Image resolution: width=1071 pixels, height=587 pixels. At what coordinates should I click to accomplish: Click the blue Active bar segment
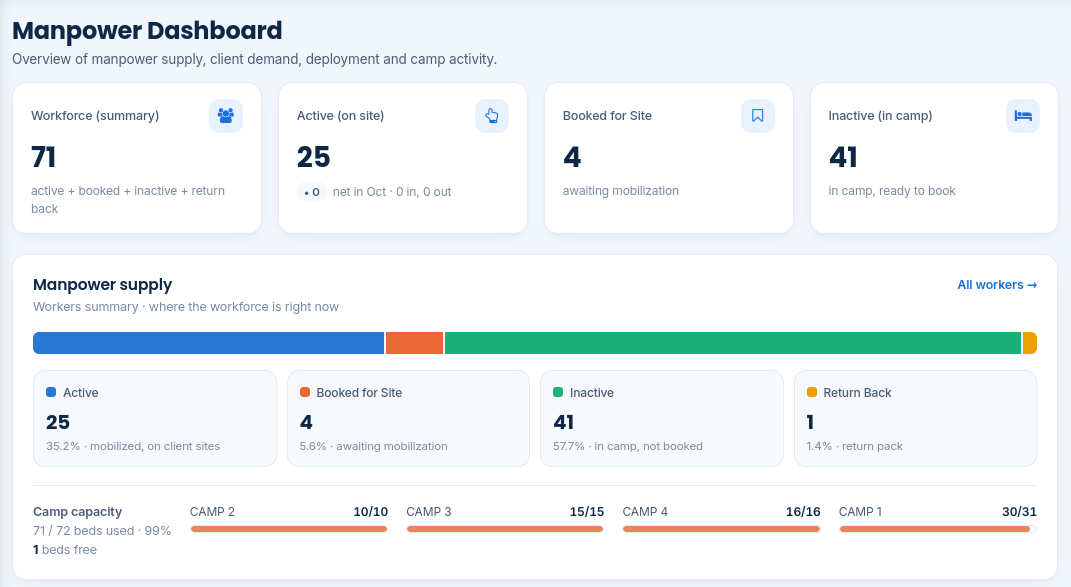[208, 343]
